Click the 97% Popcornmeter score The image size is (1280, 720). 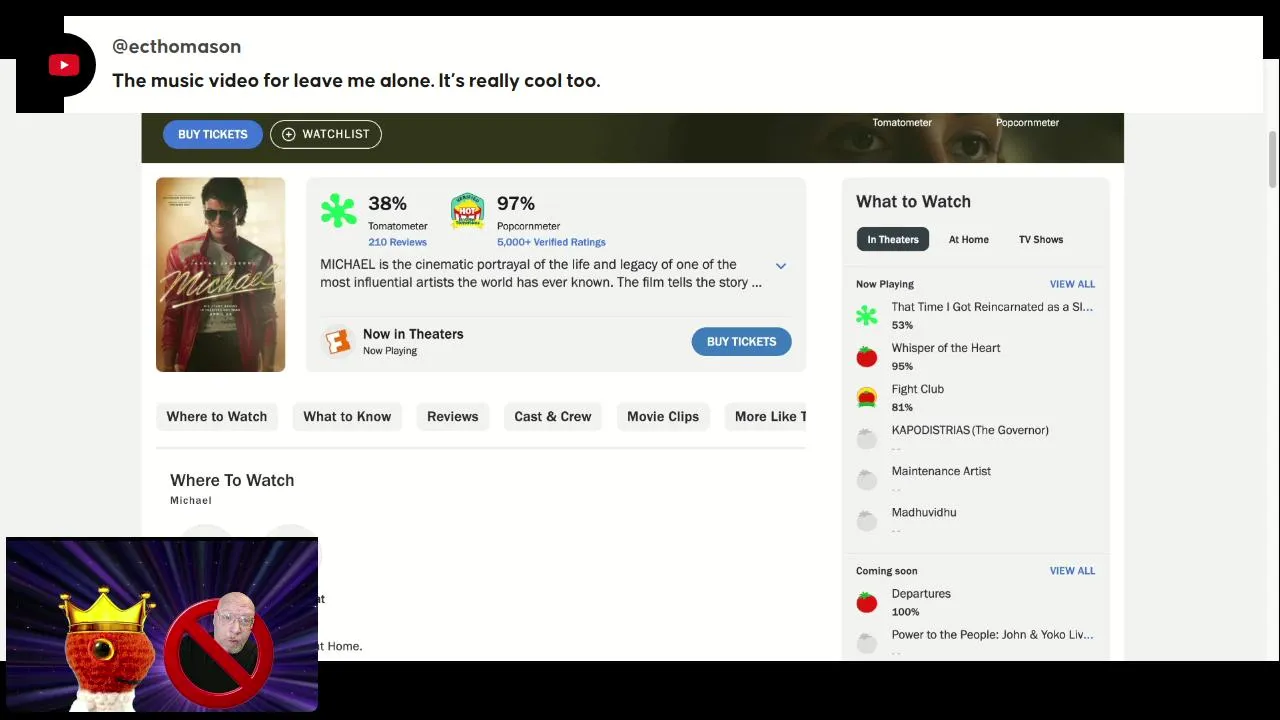coord(516,203)
